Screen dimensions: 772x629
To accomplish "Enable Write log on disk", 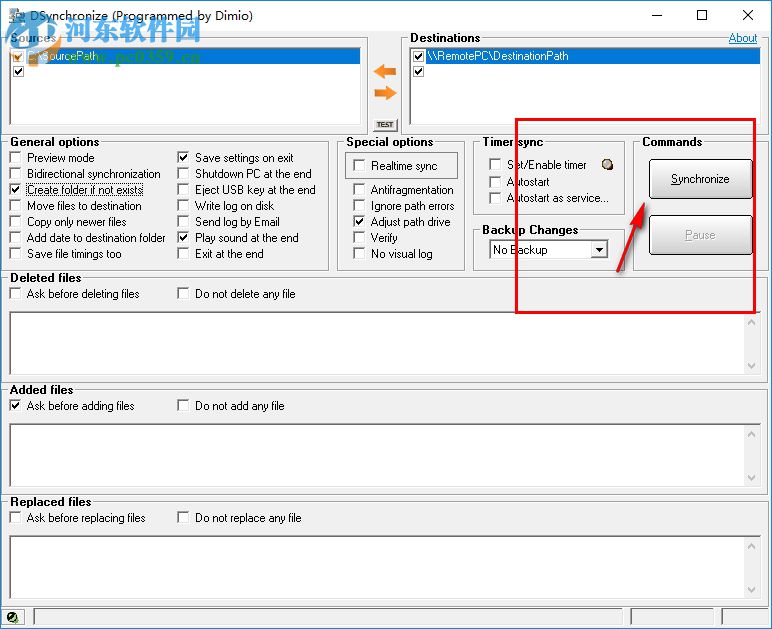I will [x=183, y=206].
